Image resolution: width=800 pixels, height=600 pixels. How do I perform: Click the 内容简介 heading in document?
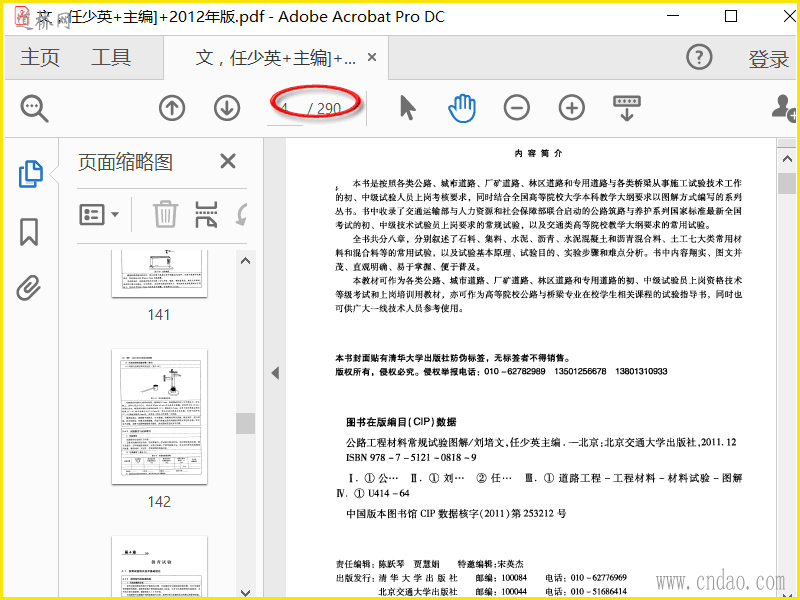pos(538,153)
